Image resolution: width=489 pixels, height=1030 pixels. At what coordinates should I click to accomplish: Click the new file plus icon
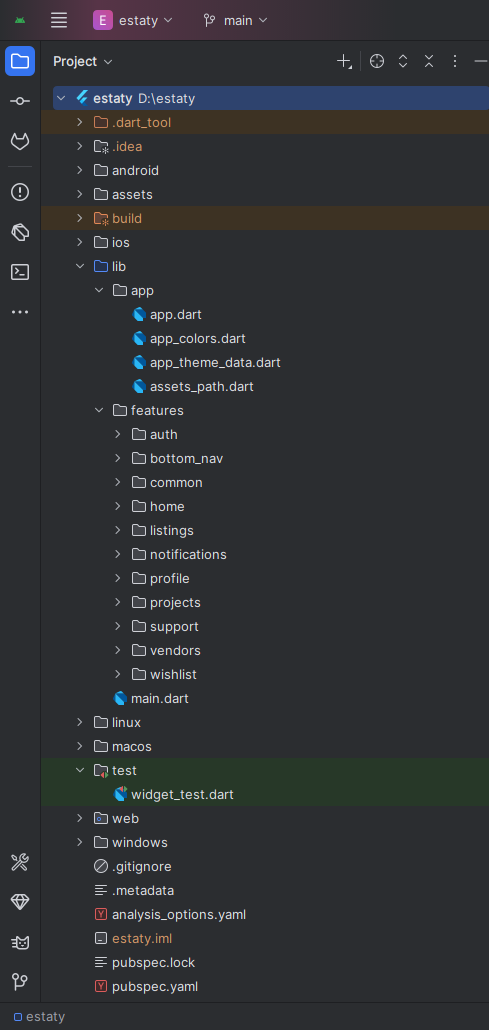(344, 61)
